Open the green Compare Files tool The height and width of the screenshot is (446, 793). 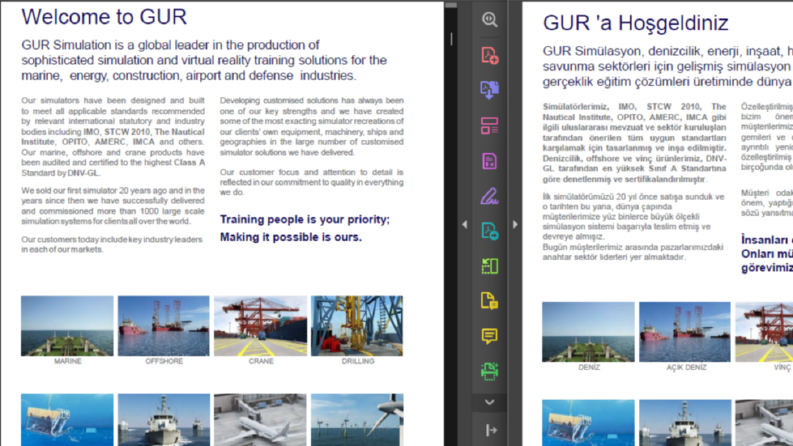click(489, 266)
